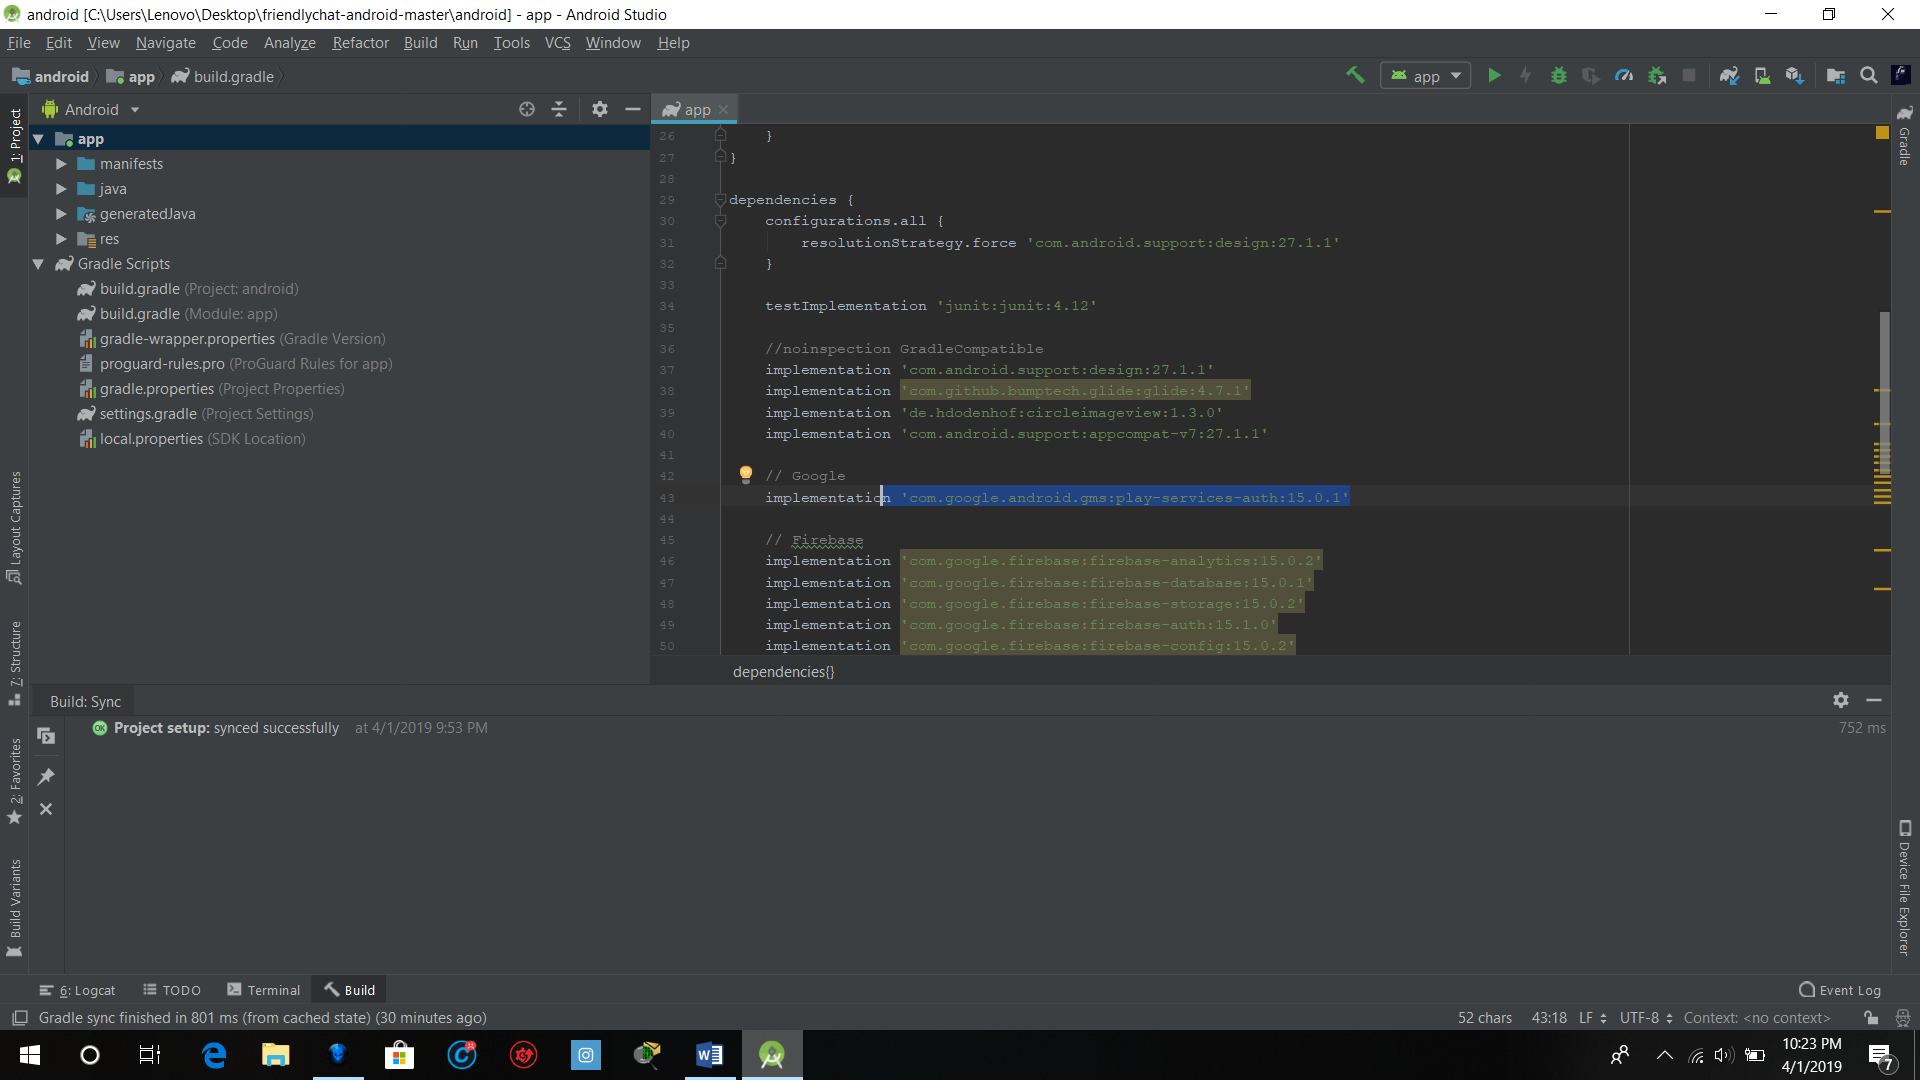Viewport: 1920px width, 1080px height.
Task: Open the AVD Manager icon
Action: tap(1762, 75)
